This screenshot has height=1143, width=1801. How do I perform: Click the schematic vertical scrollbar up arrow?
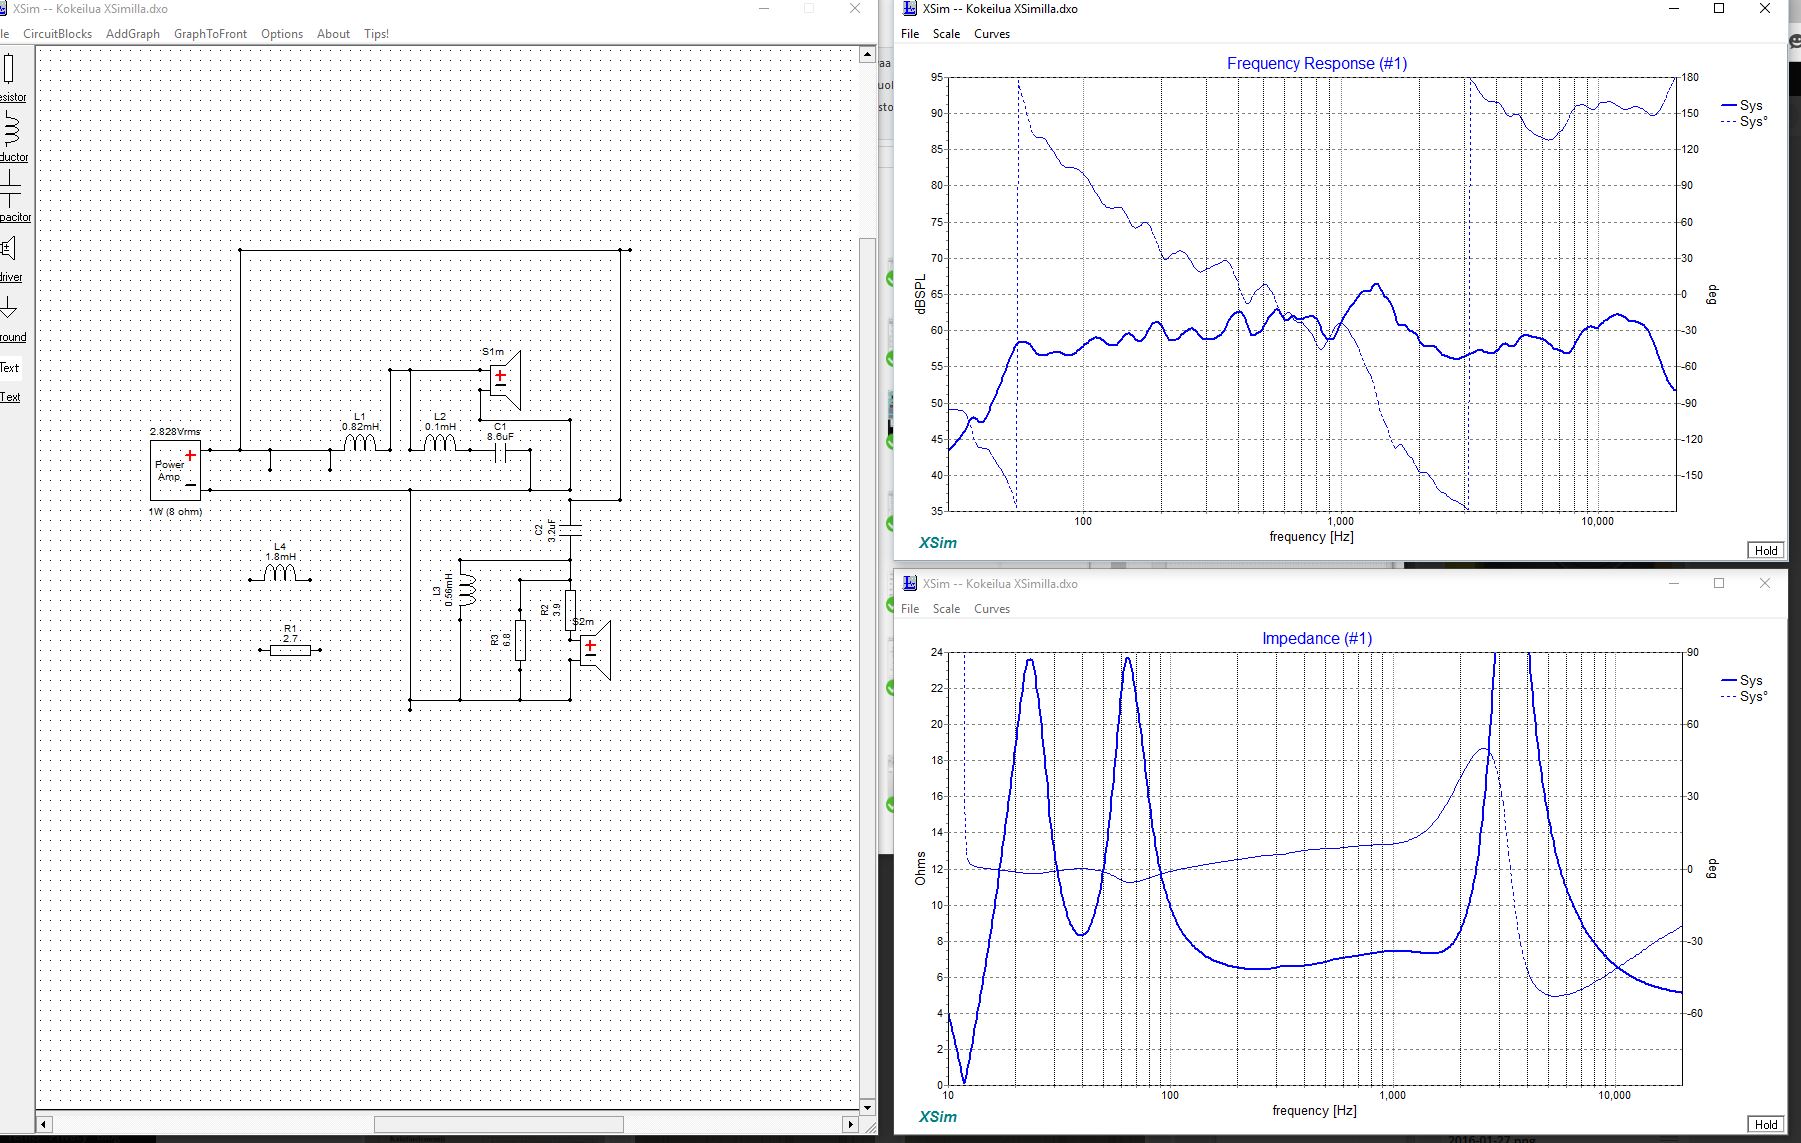(867, 55)
